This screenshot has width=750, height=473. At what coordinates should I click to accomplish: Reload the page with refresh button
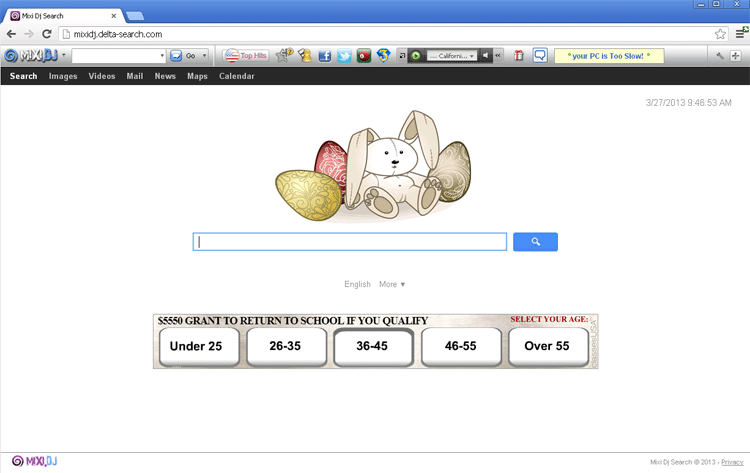pyautogui.click(x=46, y=34)
